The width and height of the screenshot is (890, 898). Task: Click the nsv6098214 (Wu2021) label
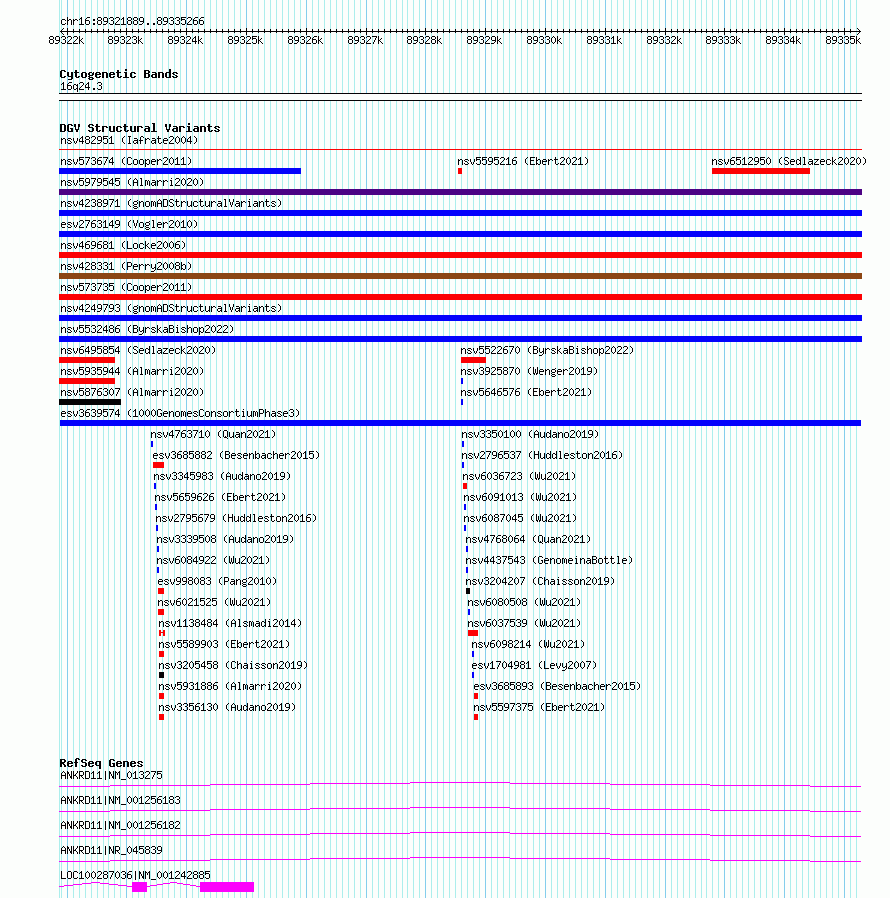pyautogui.click(x=528, y=644)
